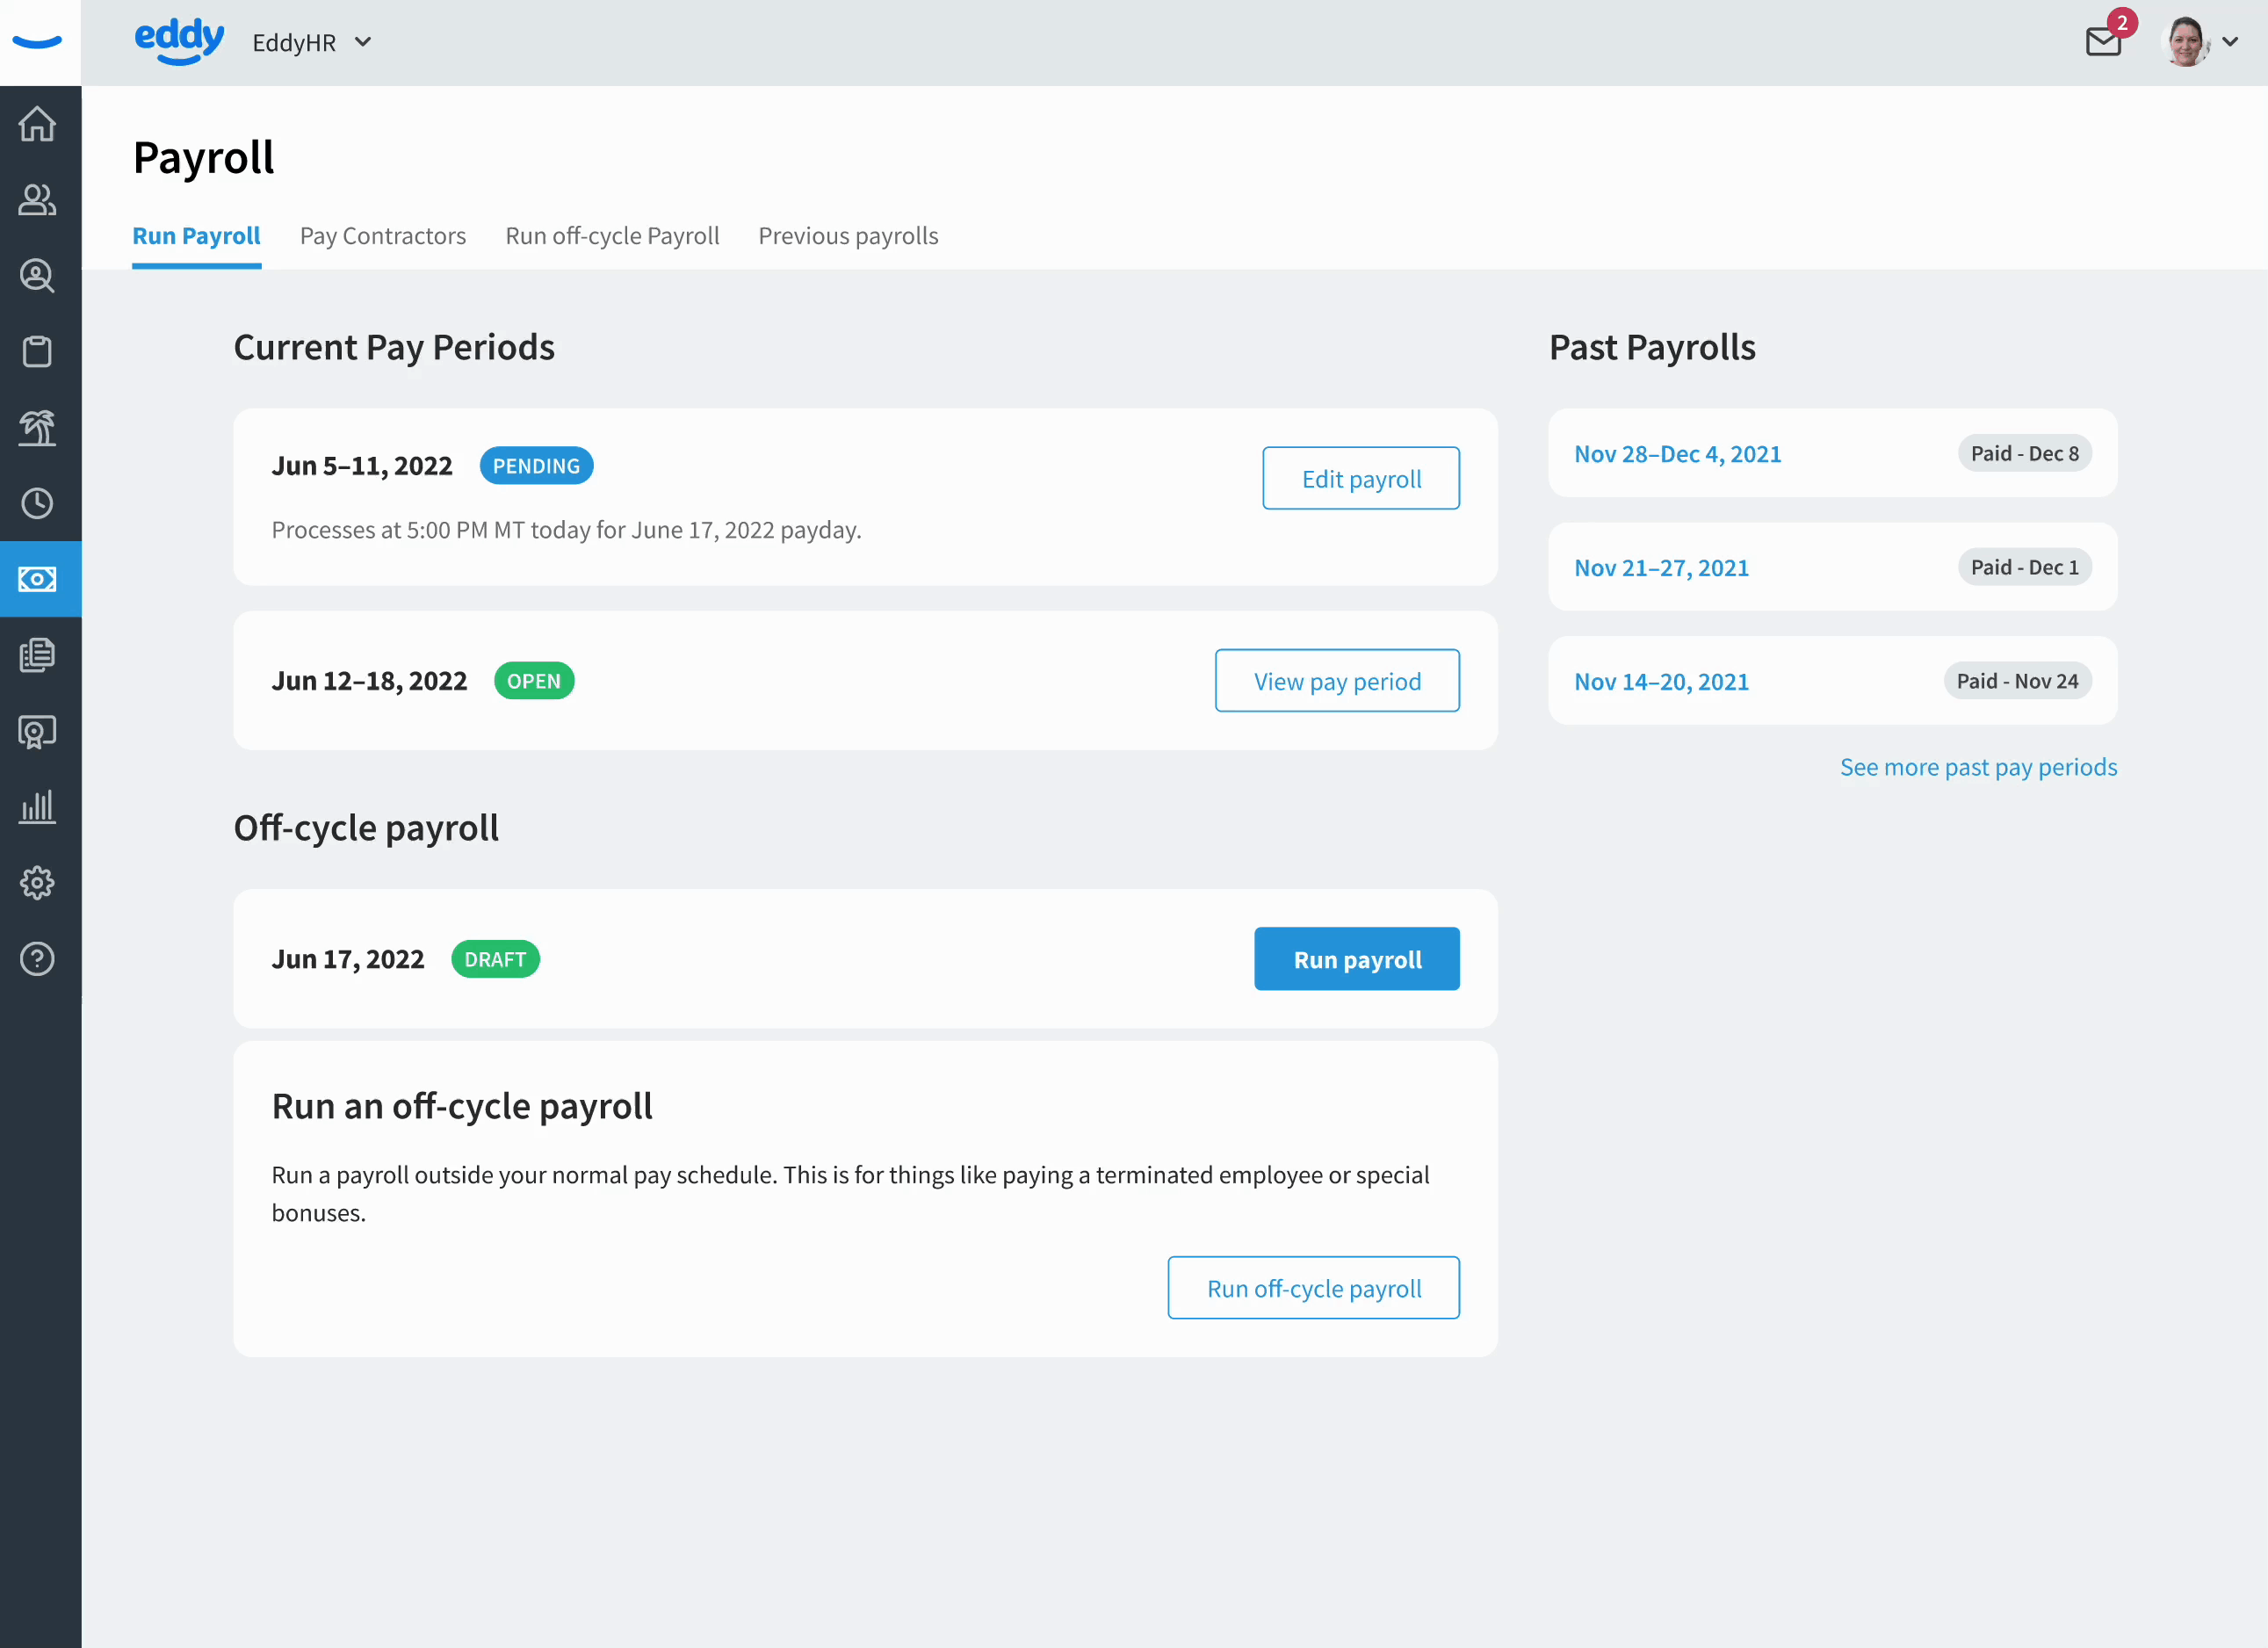Open the People icon in sidebar
This screenshot has width=2268, height=1648.
(x=38, y=200)
